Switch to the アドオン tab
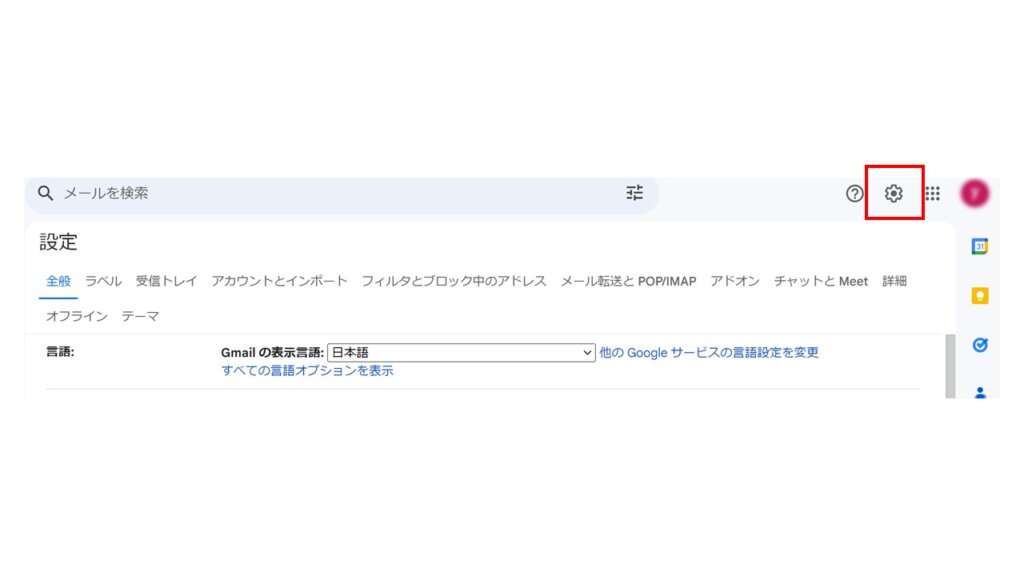This screenshot has width=1024, height=576. (x=735, y=281)
